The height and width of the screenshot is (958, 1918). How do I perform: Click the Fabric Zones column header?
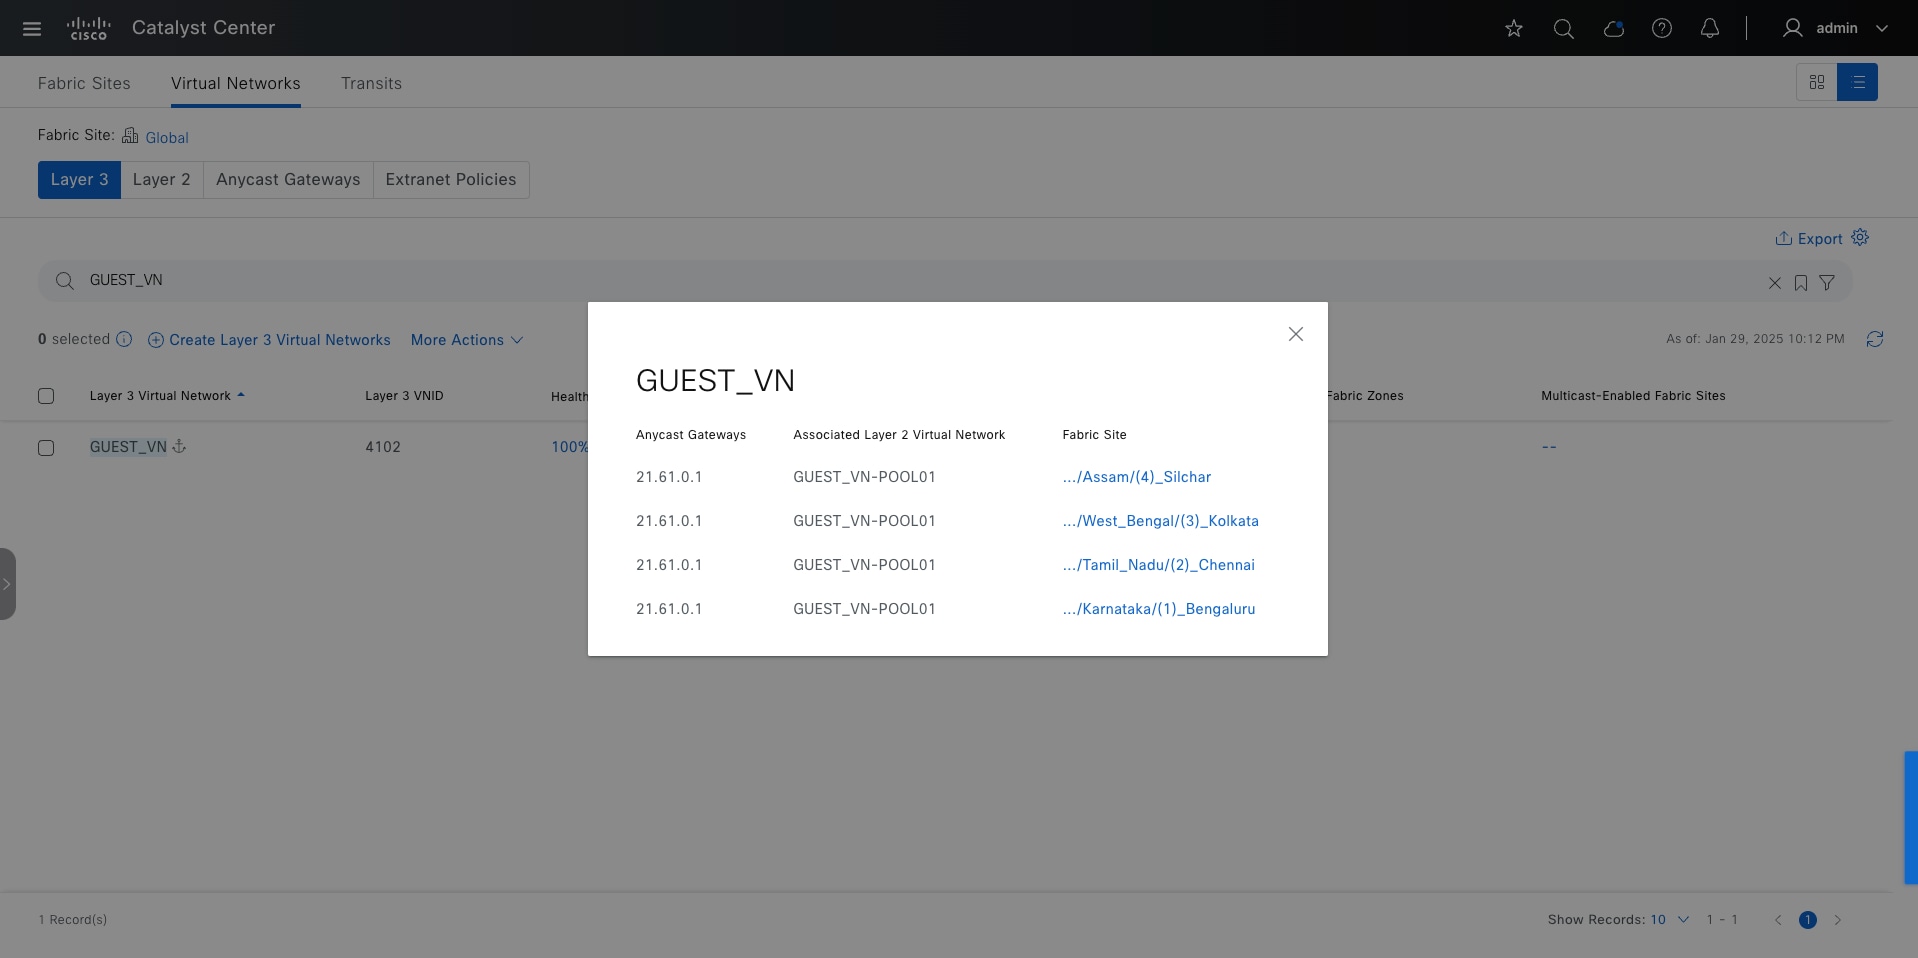[x=1365, y=396]
